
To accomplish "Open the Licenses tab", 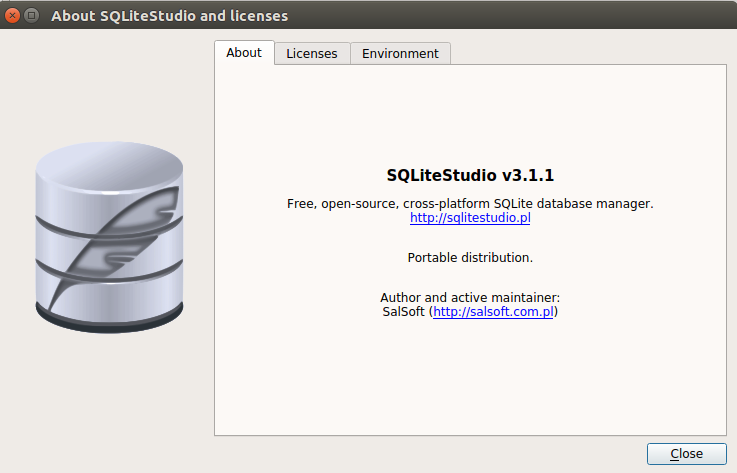I will click(x=312, y=54).
